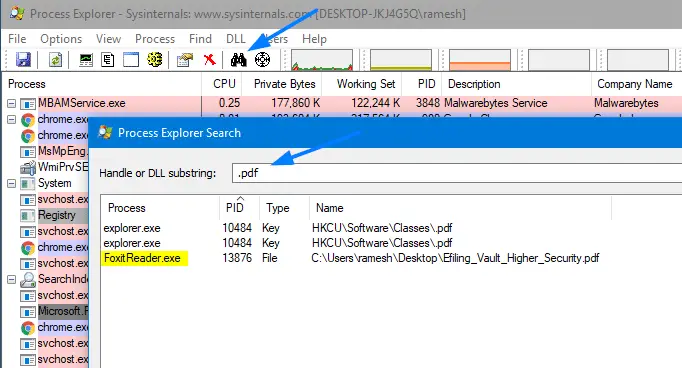Screen dimensions: 682x368
Task: Click the Handle or DLL substring field
Action: (457, 173)
